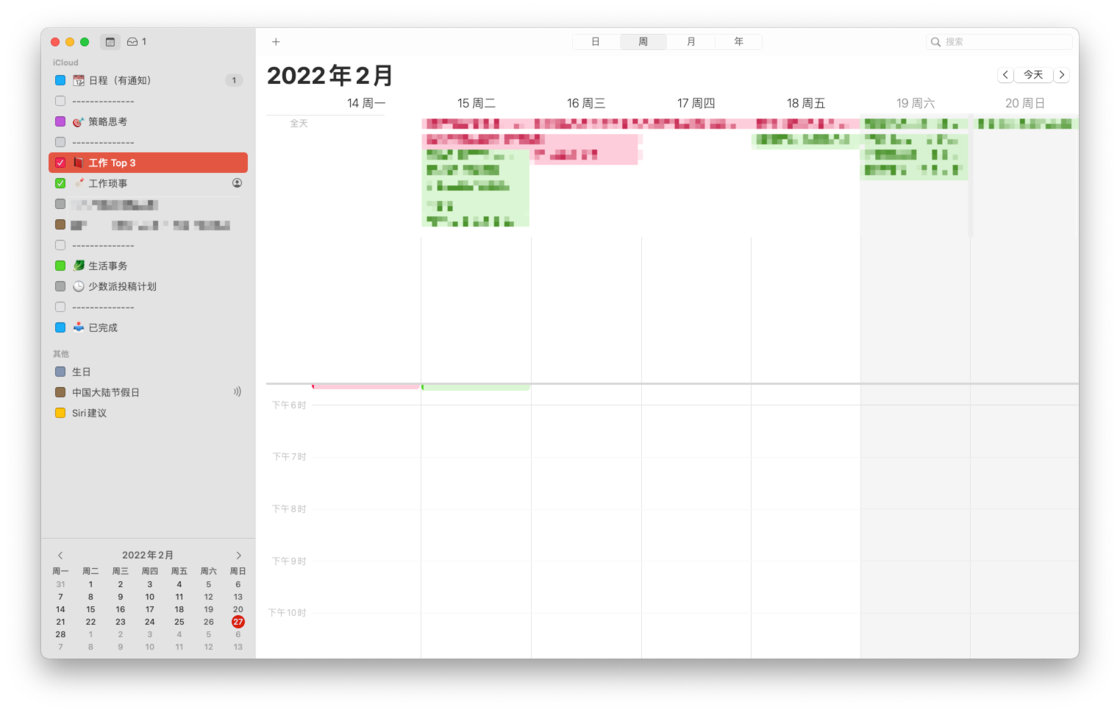Click the broadcast icon beside 中国大陆节假日
Image resolution: width=1120 pixels, height=713 pixels.
click(x=237, y=392)
